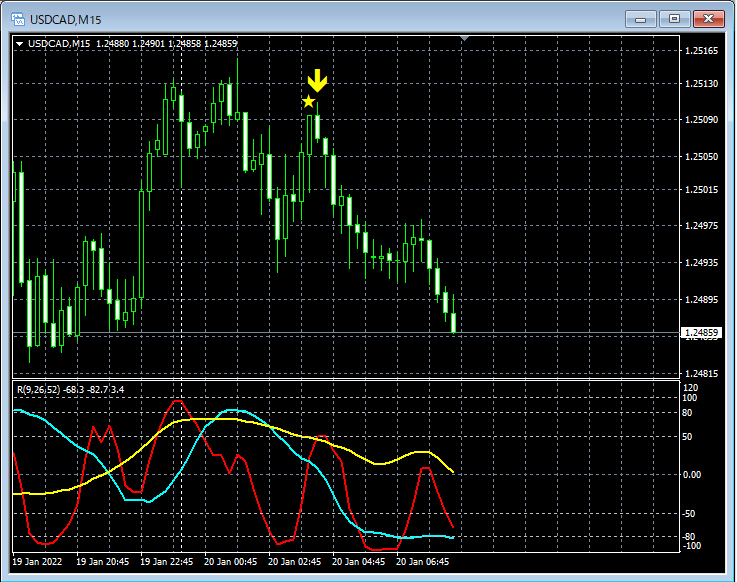Select the red indicator line at its last point
Viewport: 737px width, 582px height.
453,527
